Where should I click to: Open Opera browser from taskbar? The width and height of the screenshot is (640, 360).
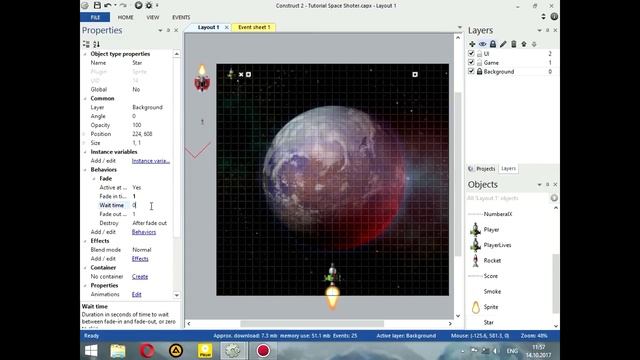(147, 351)
